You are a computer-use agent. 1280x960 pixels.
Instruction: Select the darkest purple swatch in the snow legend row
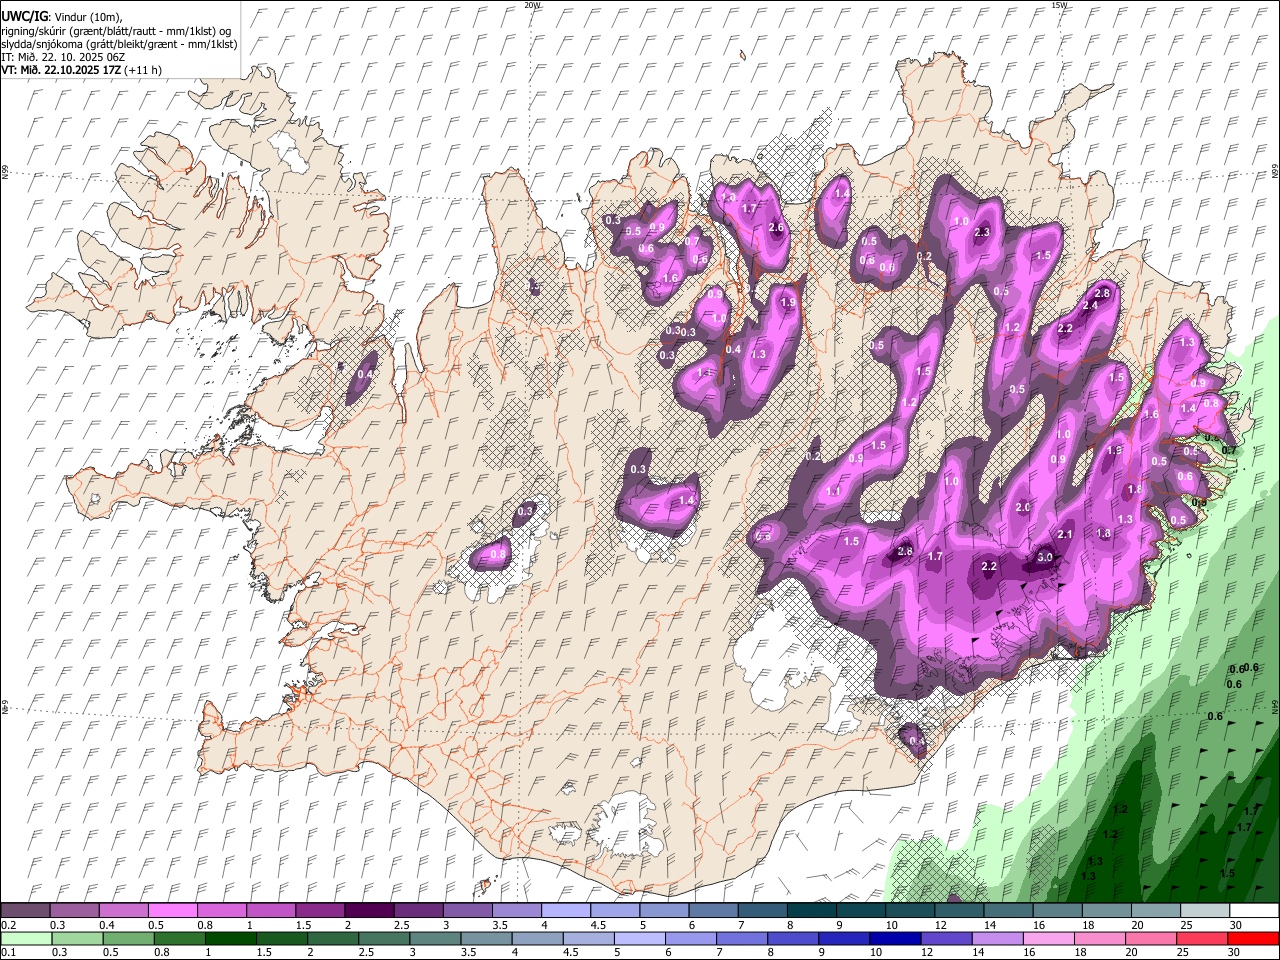click(368, 911)
